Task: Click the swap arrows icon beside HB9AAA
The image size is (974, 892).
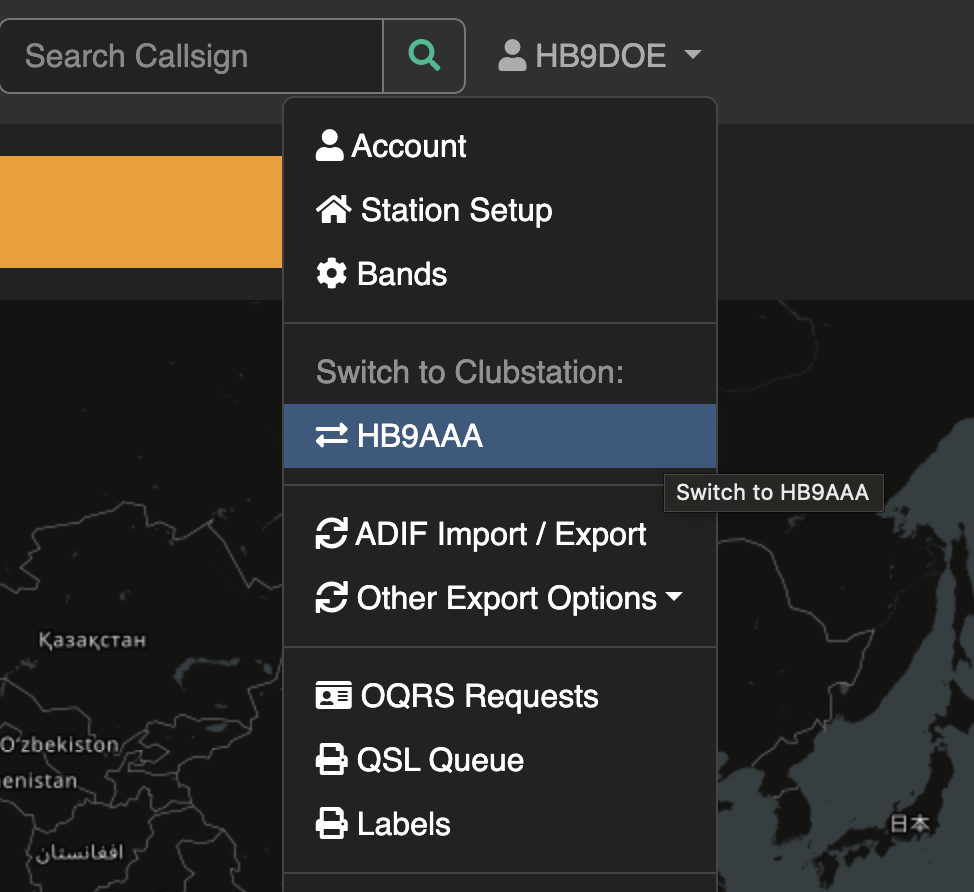Action: [x=332, y=435]
